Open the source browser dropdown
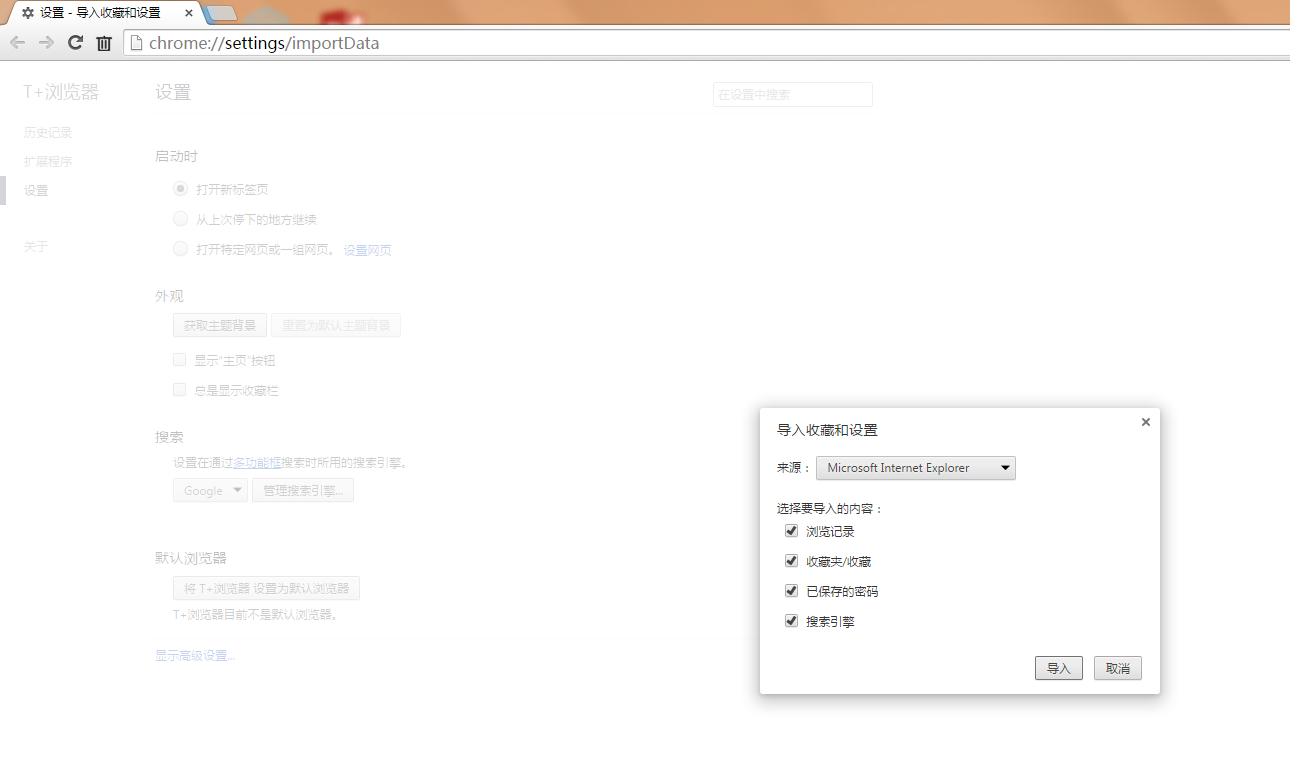The height and width of the screenshot is (782, 1290). (916, 468)
